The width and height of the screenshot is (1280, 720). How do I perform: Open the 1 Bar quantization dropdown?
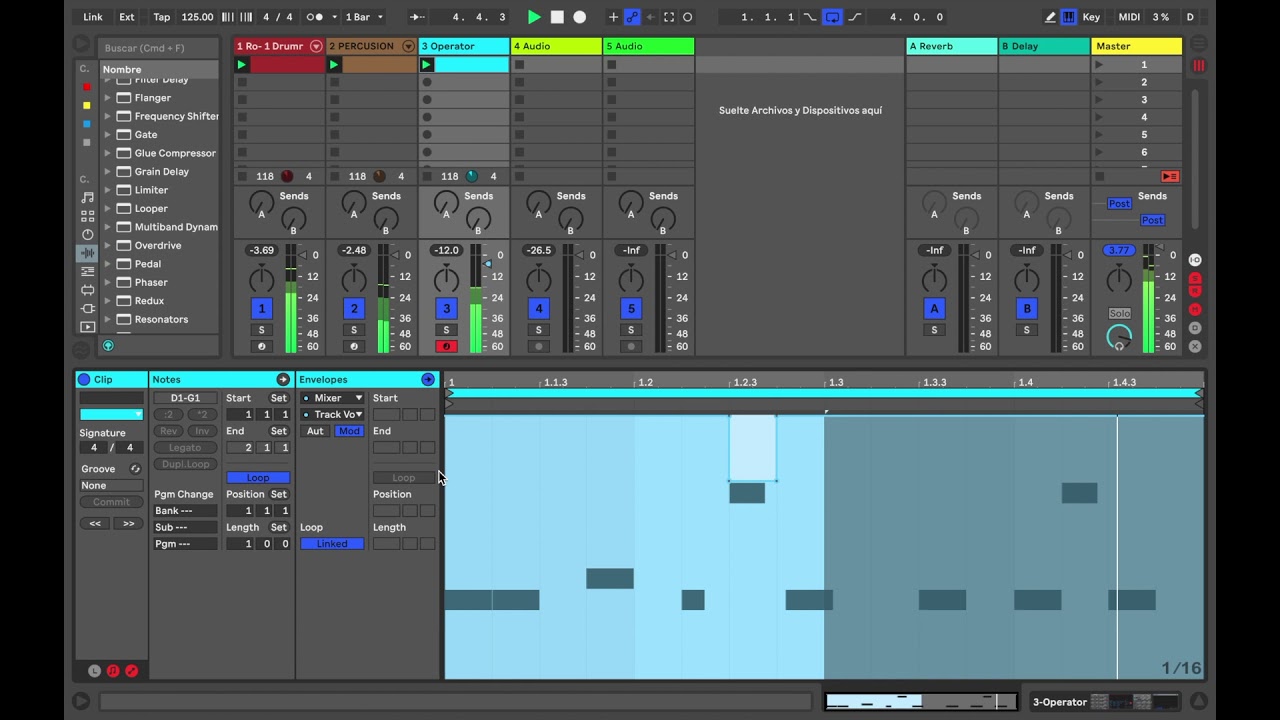coord(364,17)
